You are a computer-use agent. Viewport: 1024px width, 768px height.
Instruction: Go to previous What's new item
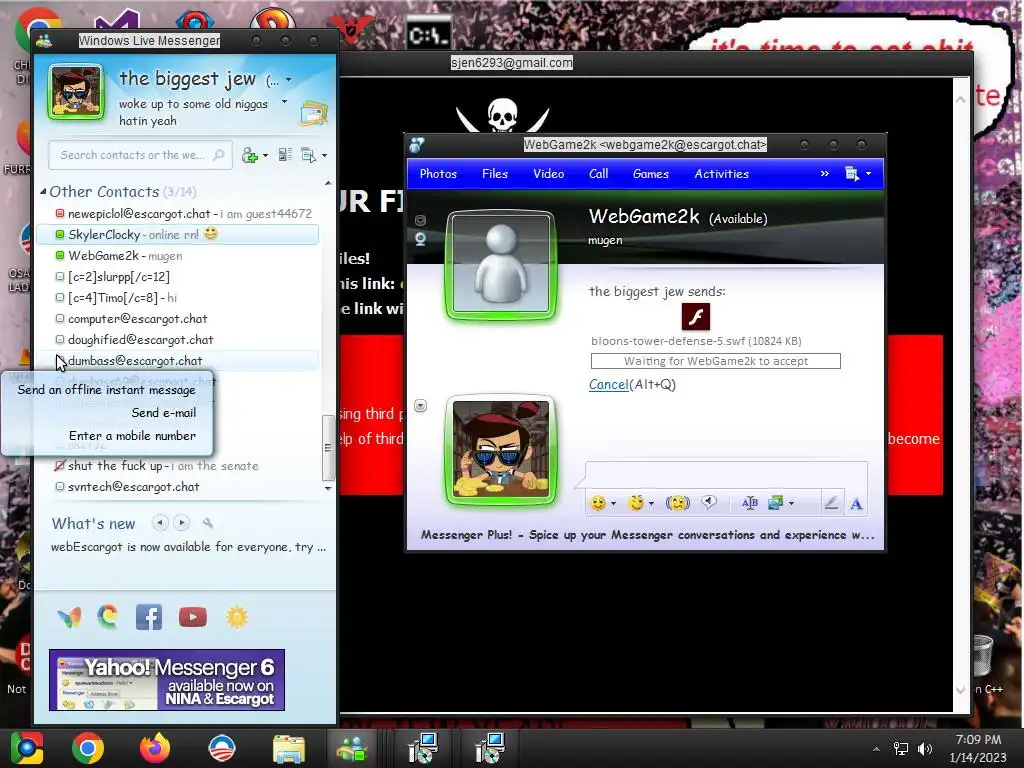tap(160, 522)
